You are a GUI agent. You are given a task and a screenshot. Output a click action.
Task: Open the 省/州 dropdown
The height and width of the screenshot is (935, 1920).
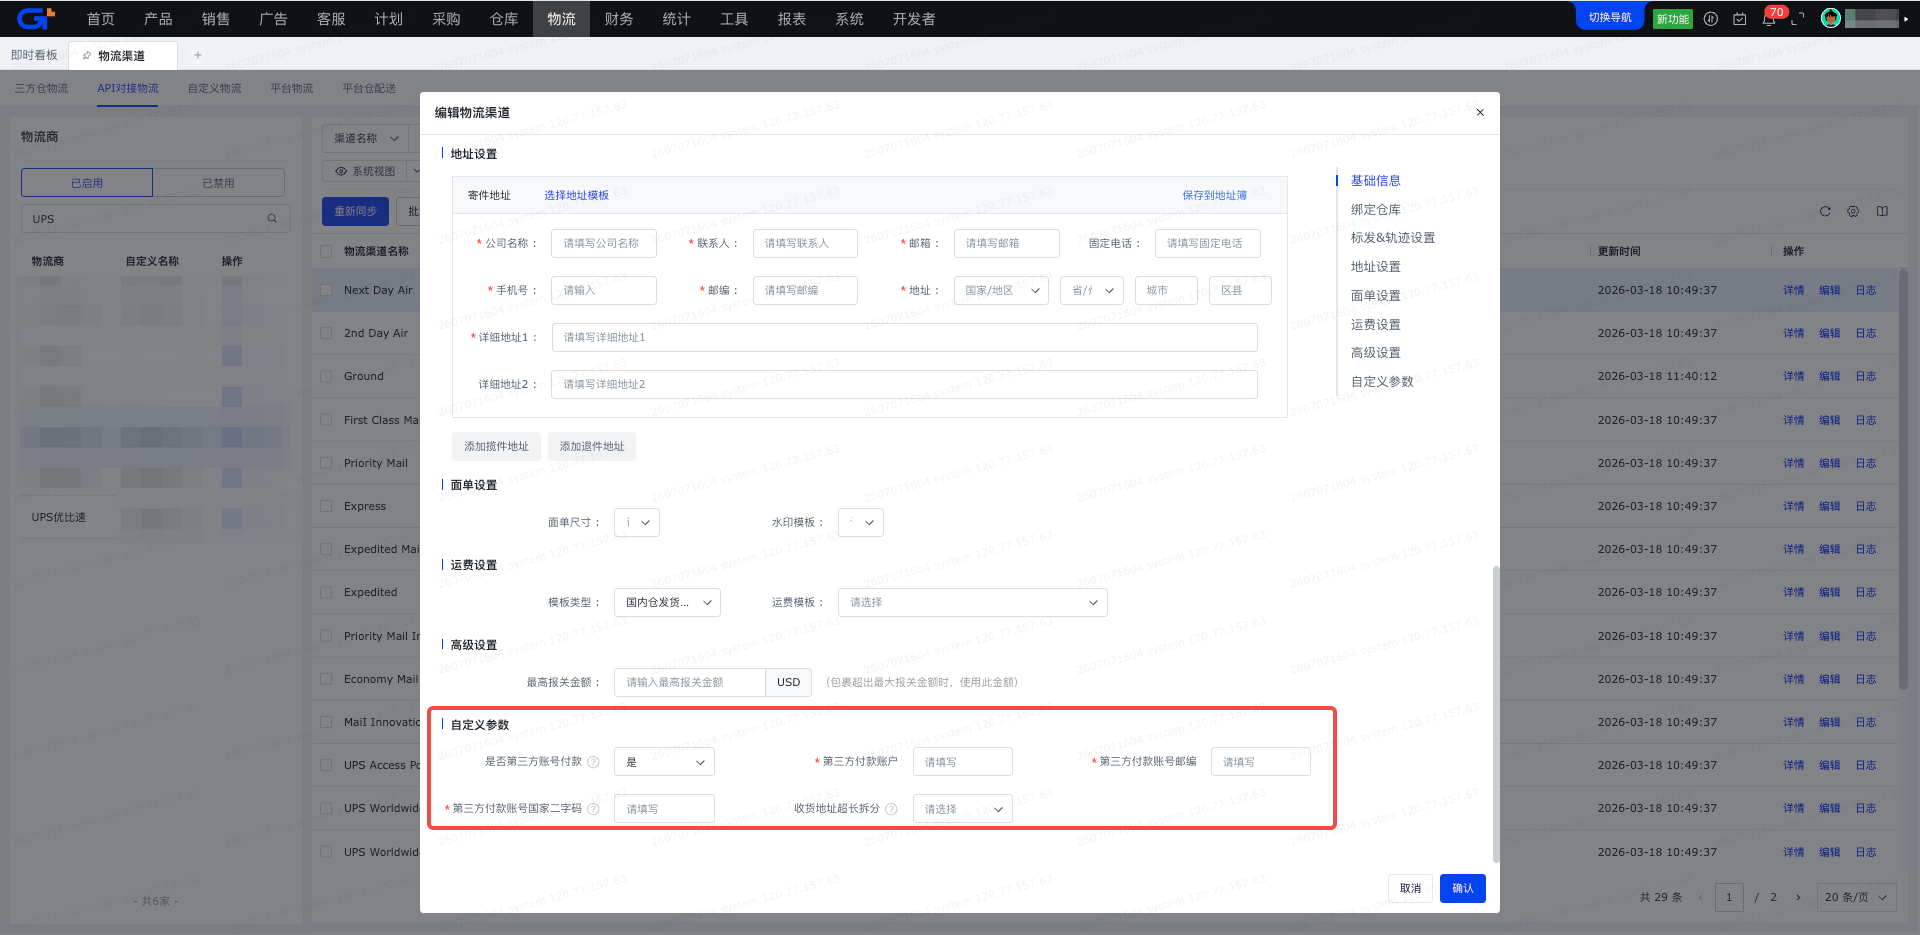1092,290
